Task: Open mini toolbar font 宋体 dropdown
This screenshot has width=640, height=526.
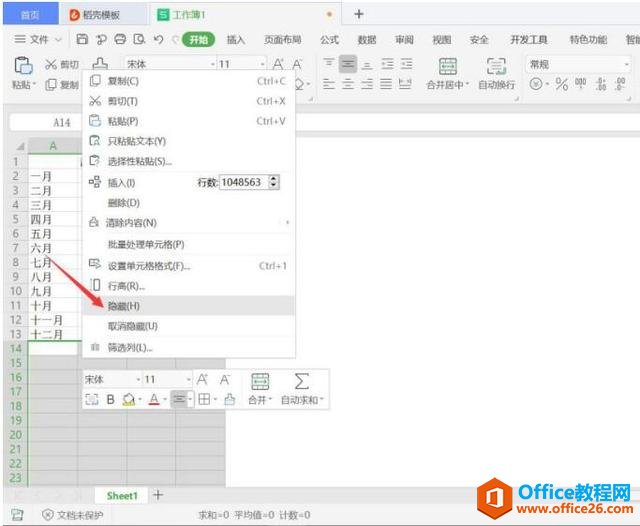Action: tap(138, 380)
